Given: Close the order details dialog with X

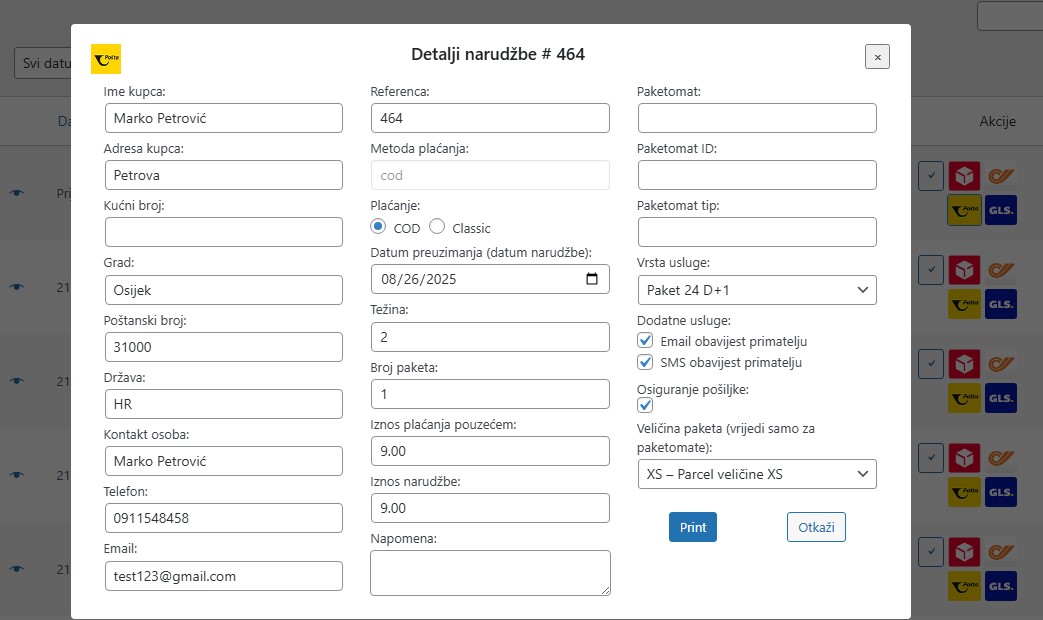Looking at the screenshot, I should (877, 57).
